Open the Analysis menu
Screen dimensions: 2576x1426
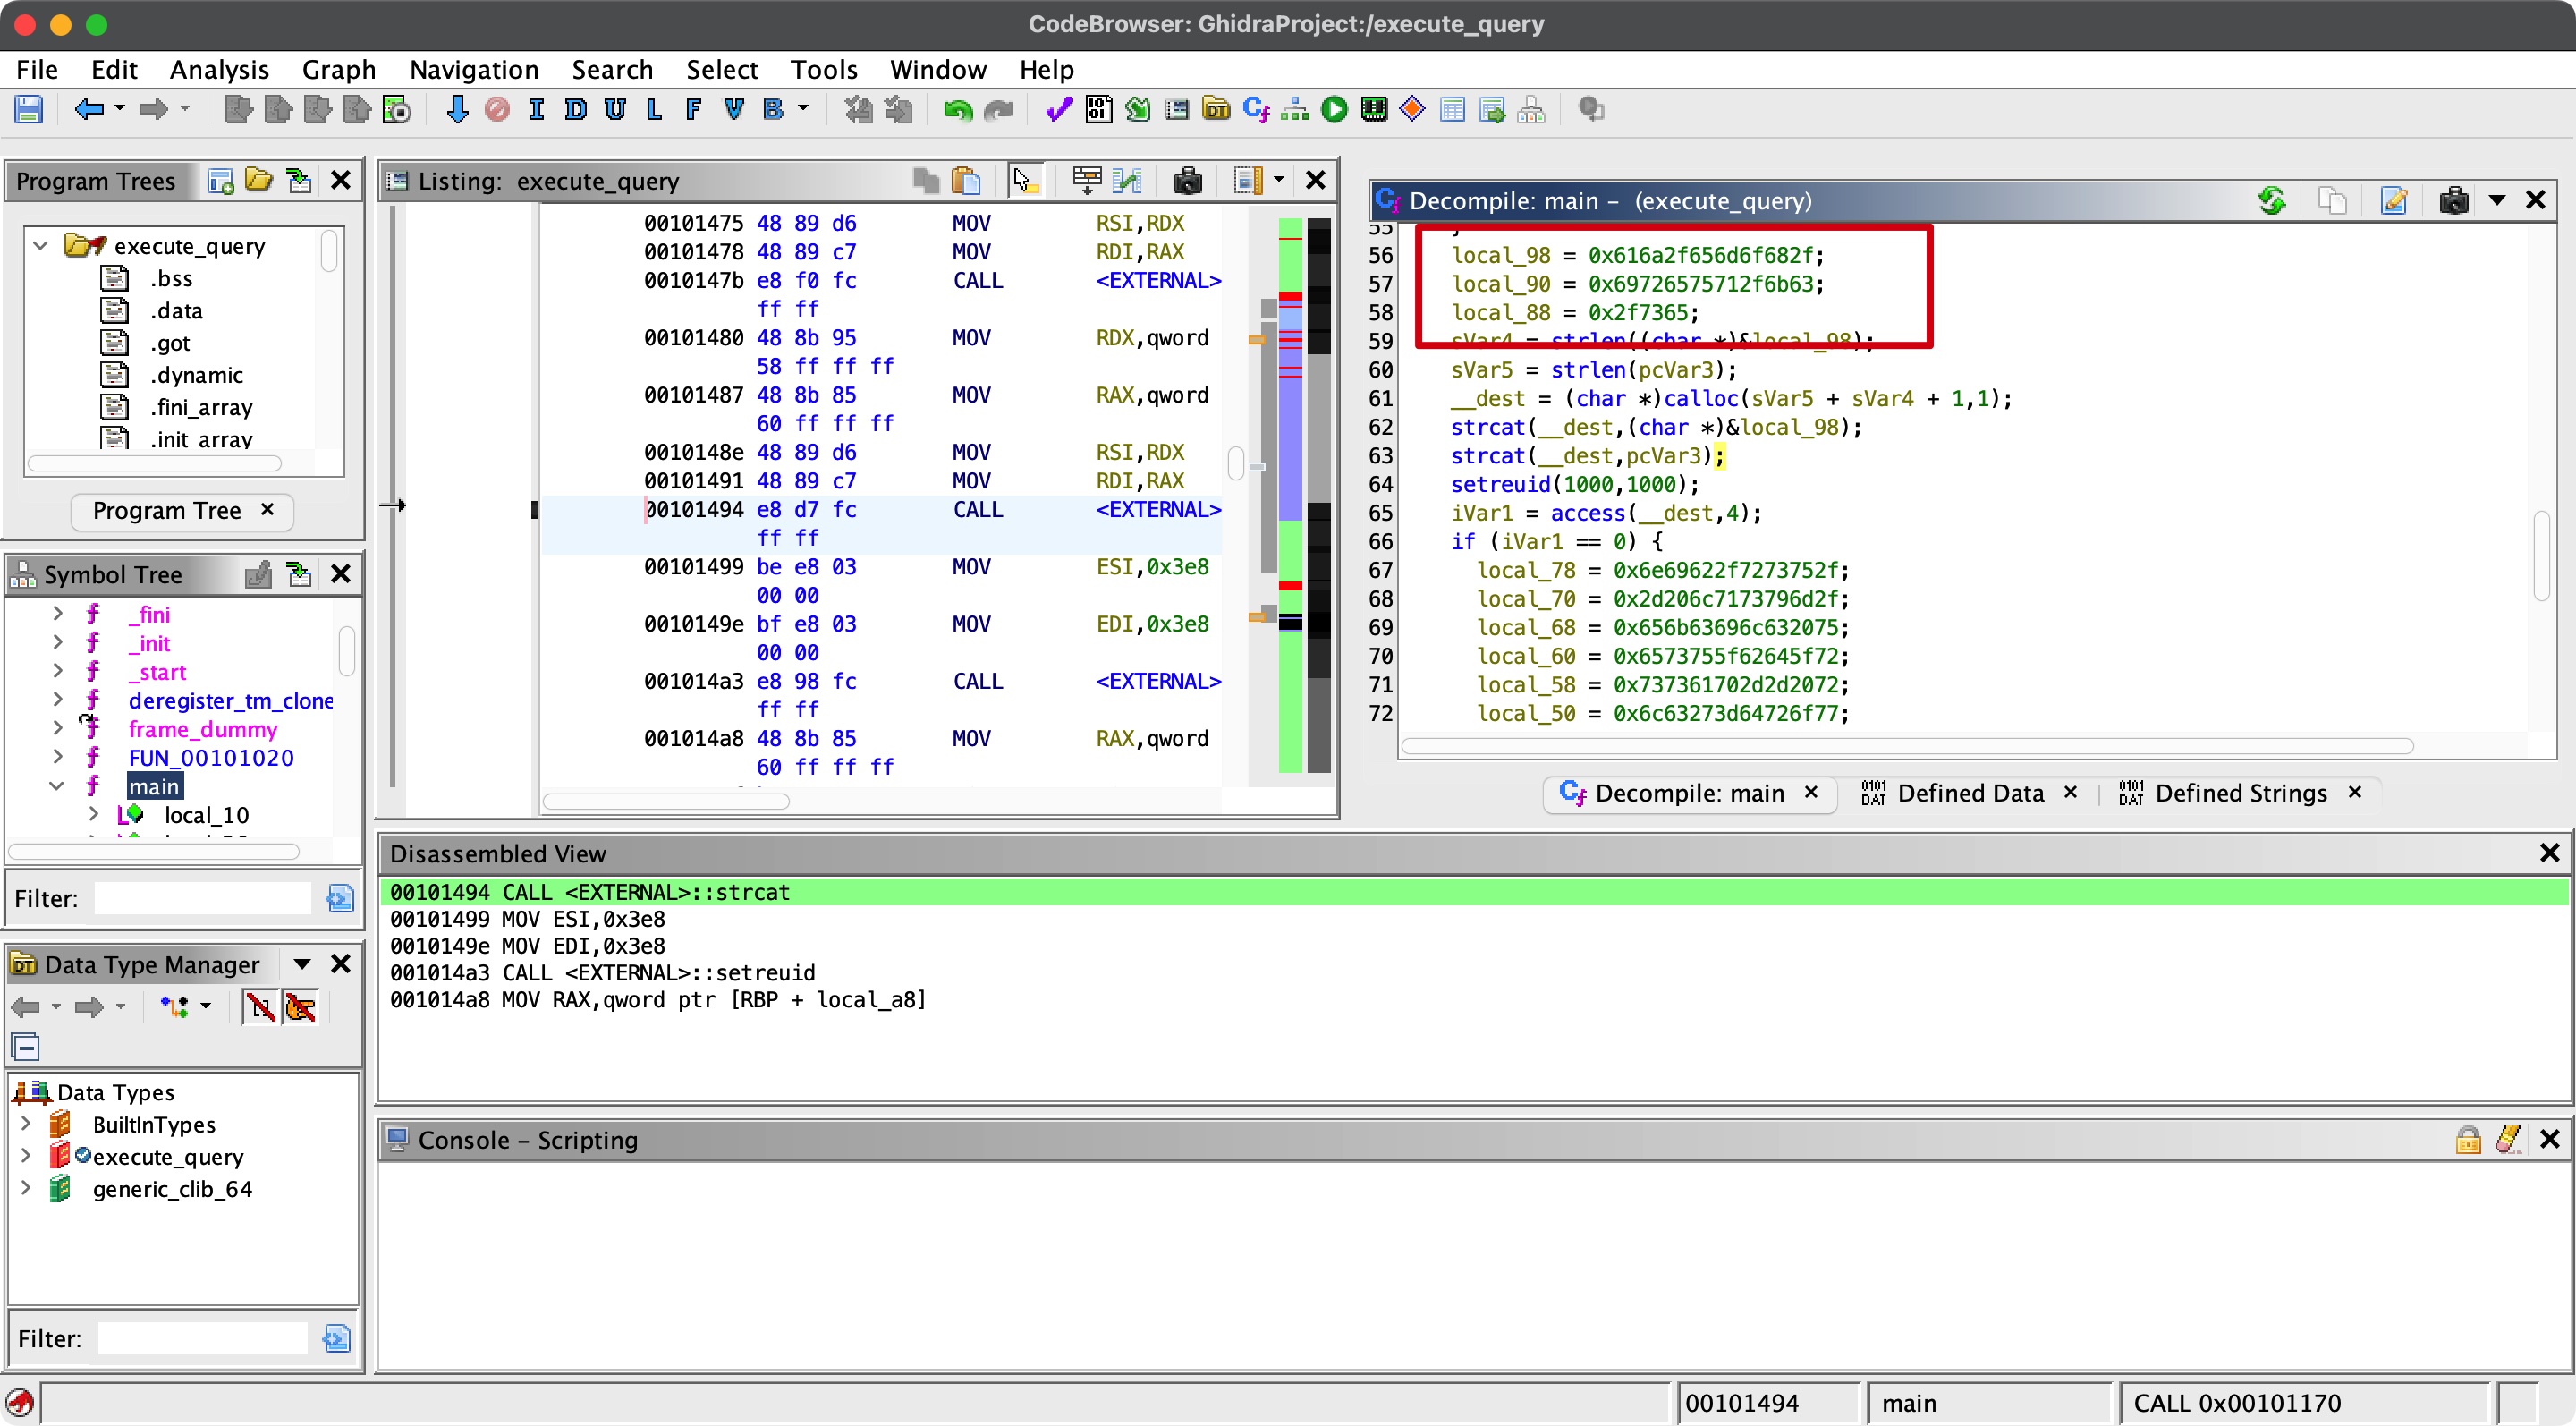coord(219,69)
